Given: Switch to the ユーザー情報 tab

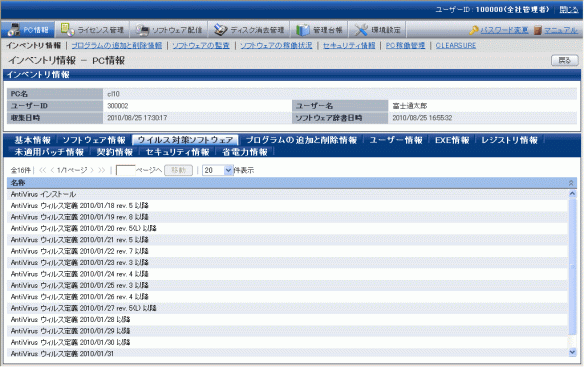Looking at the screenshot, I should 396,140.
